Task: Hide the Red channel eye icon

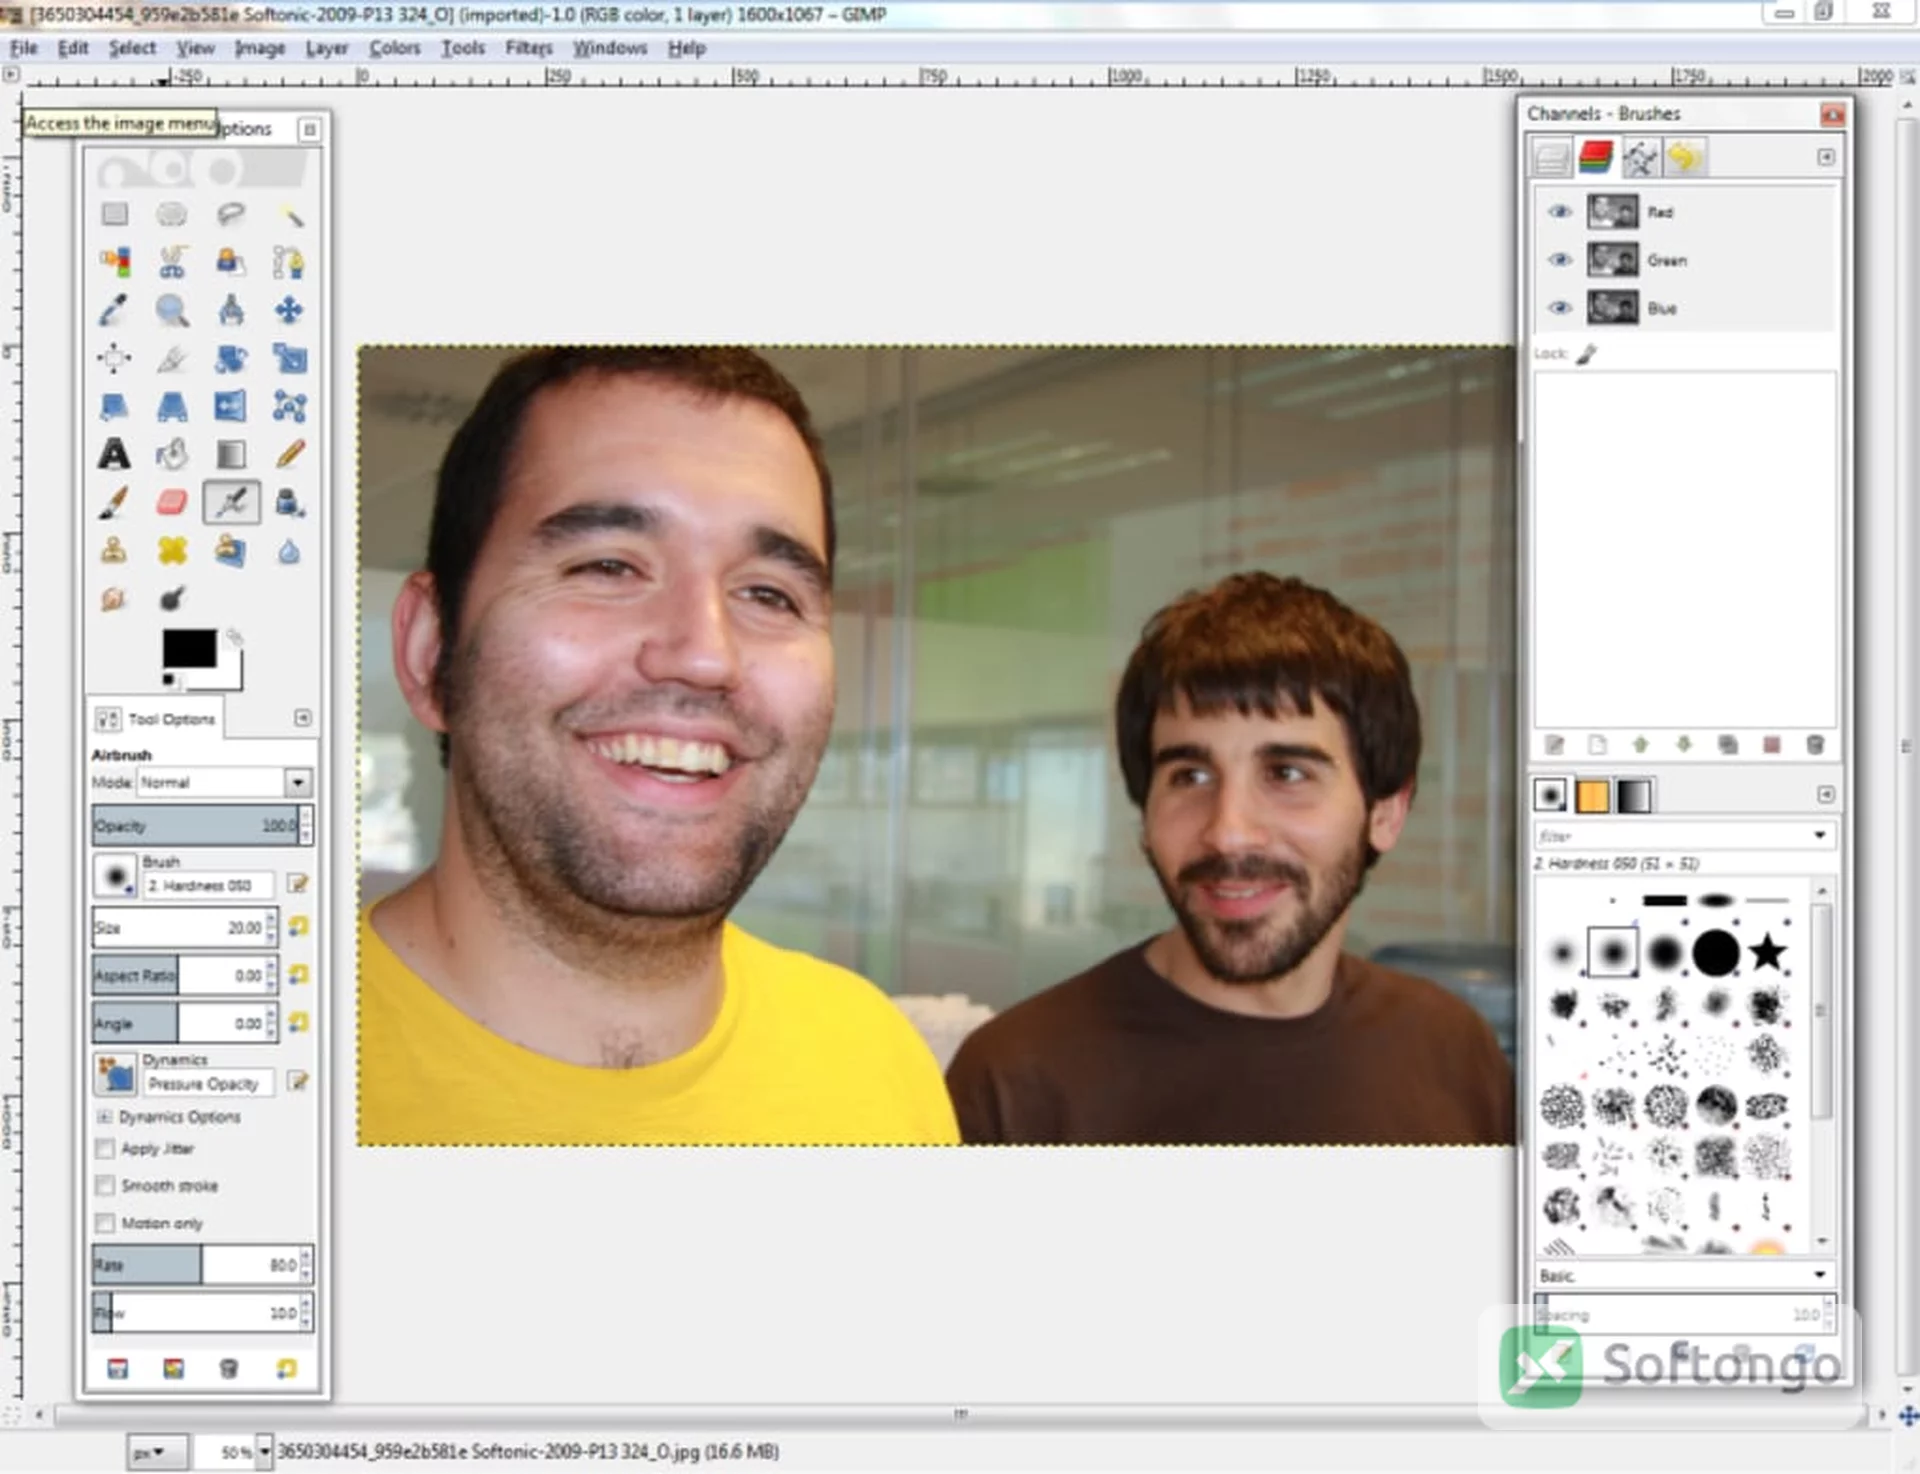Action: coord(1559,212)
